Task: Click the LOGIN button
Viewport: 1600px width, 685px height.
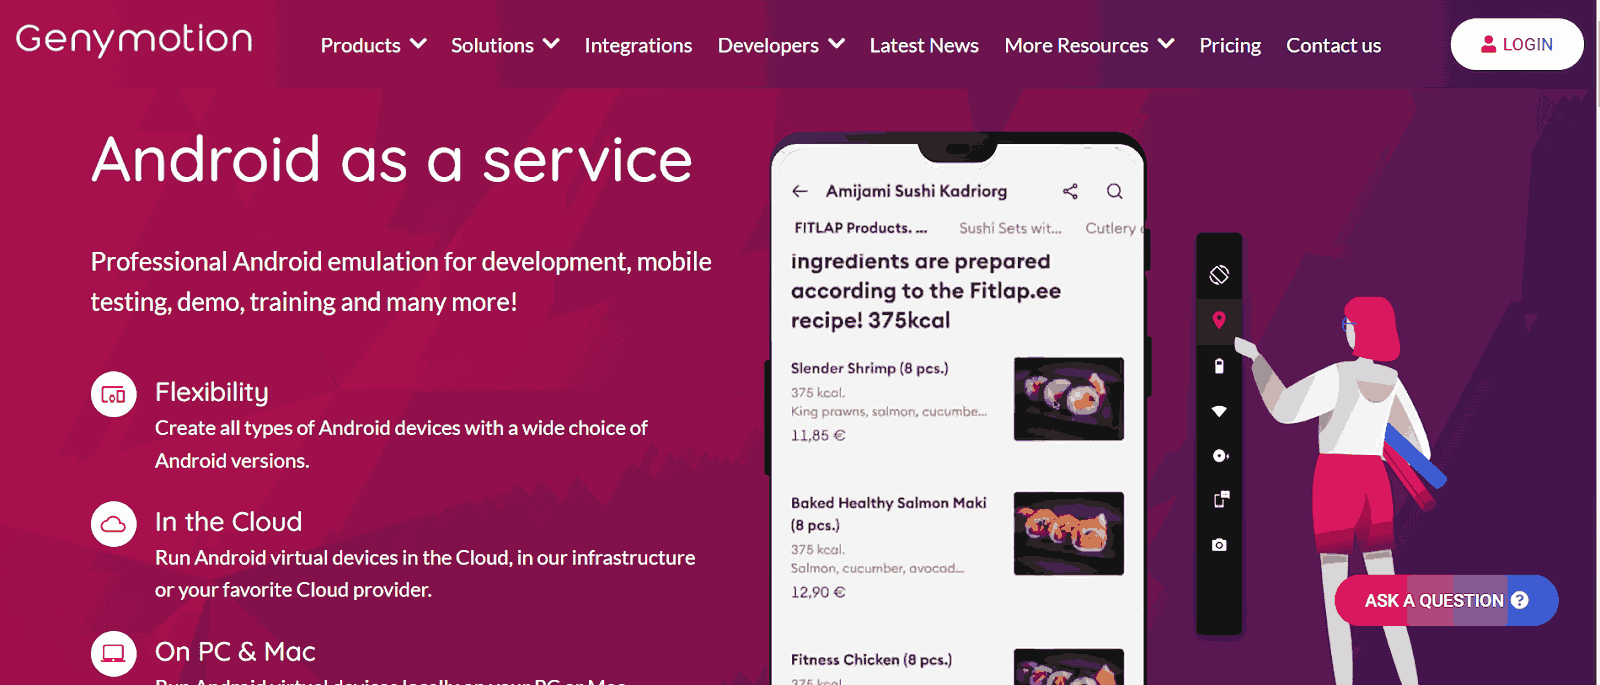Action: 1517,44
